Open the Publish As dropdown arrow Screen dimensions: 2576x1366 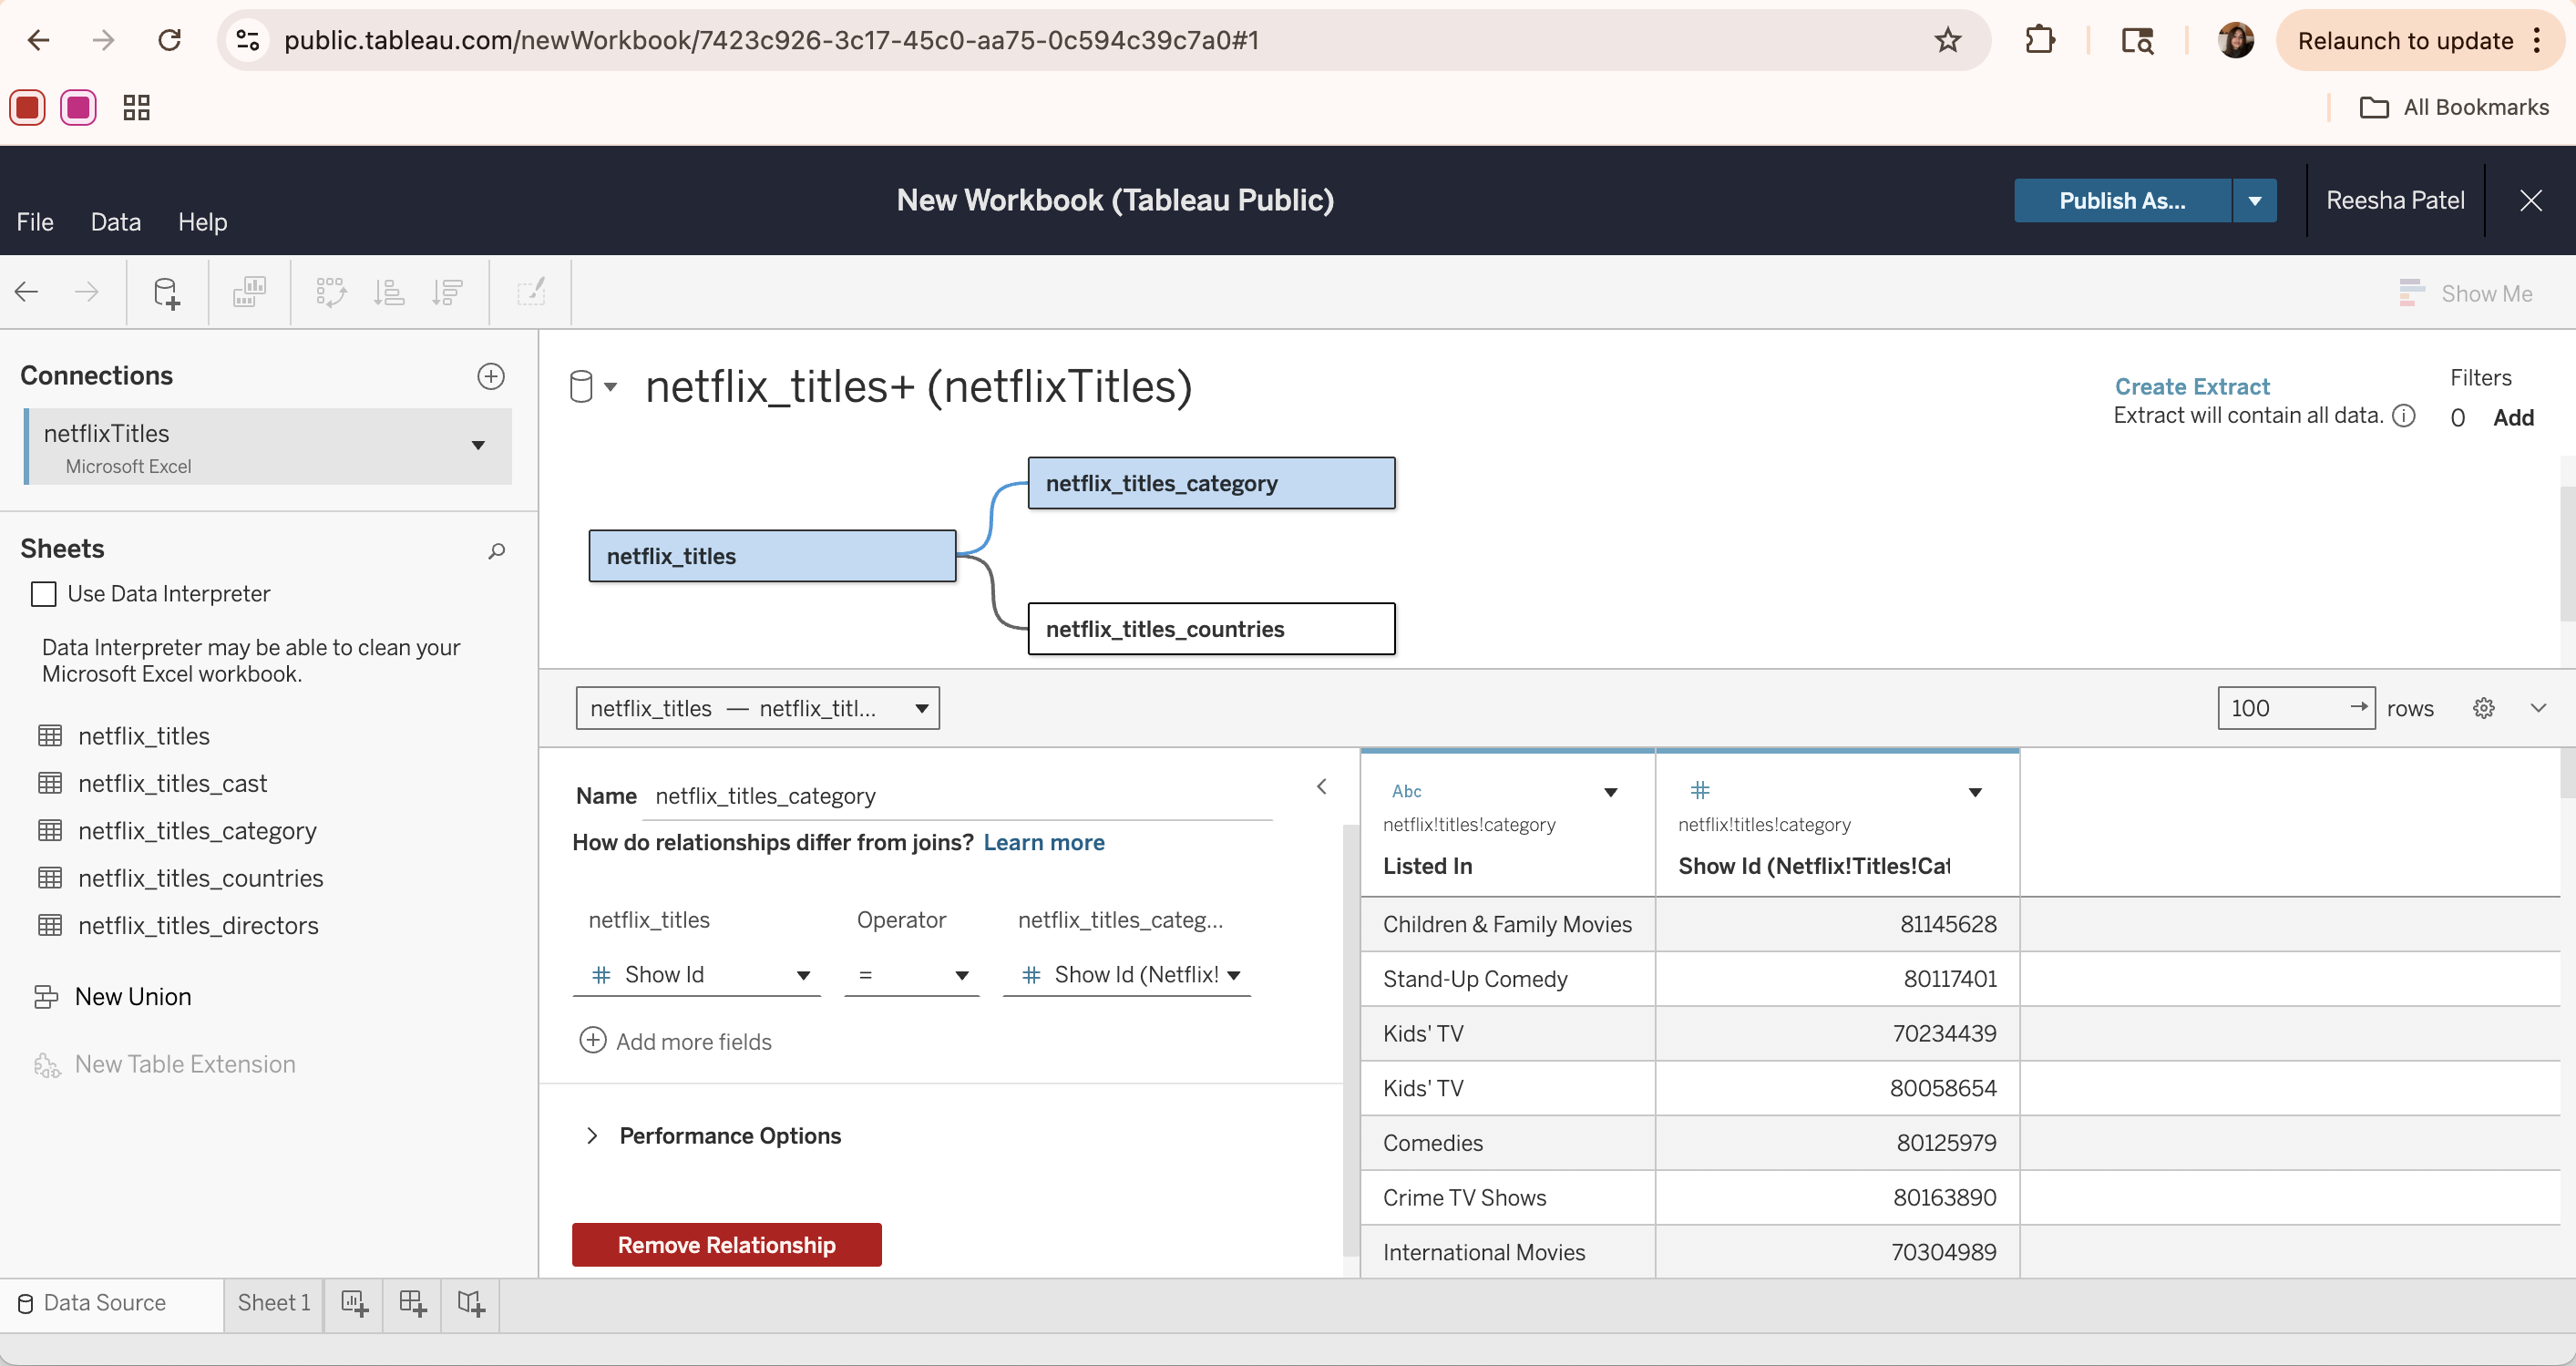[2254, 200]
